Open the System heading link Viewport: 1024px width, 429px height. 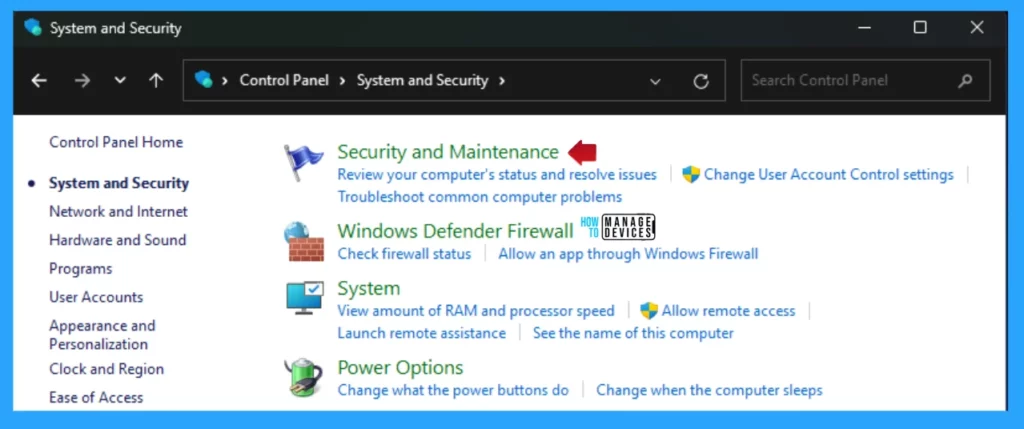point(368,289)
